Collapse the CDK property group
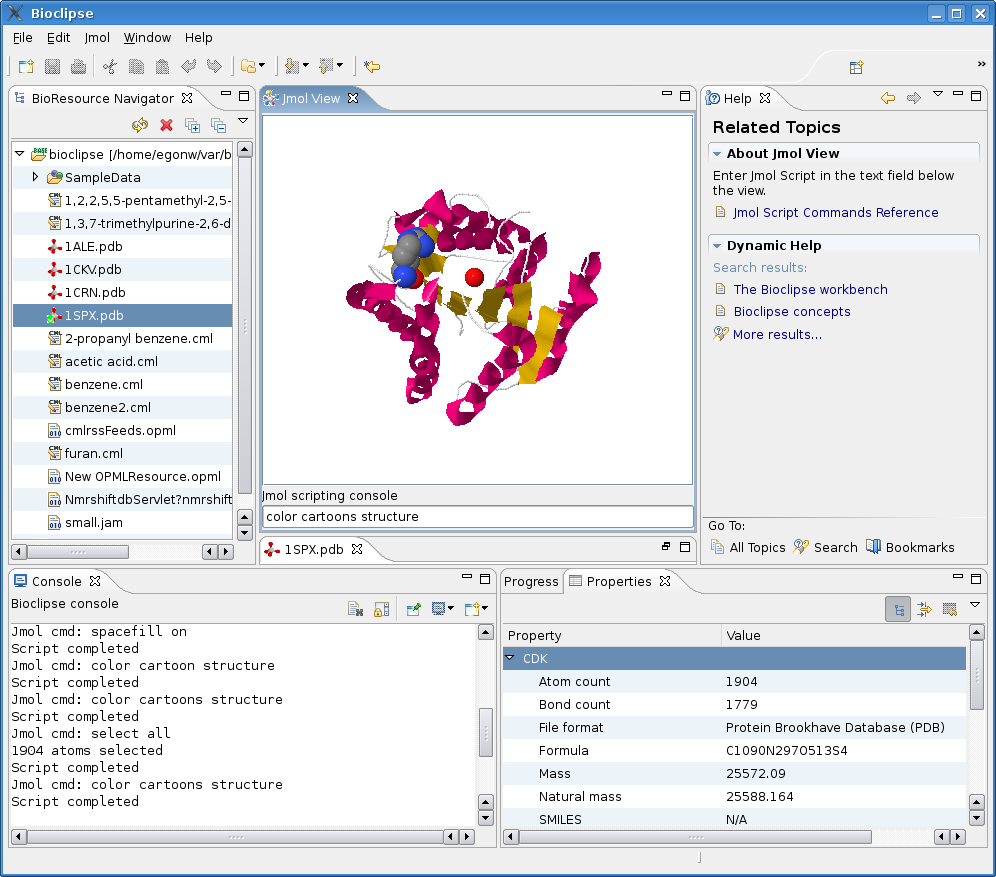996x877 pixels. pos(510,658)
